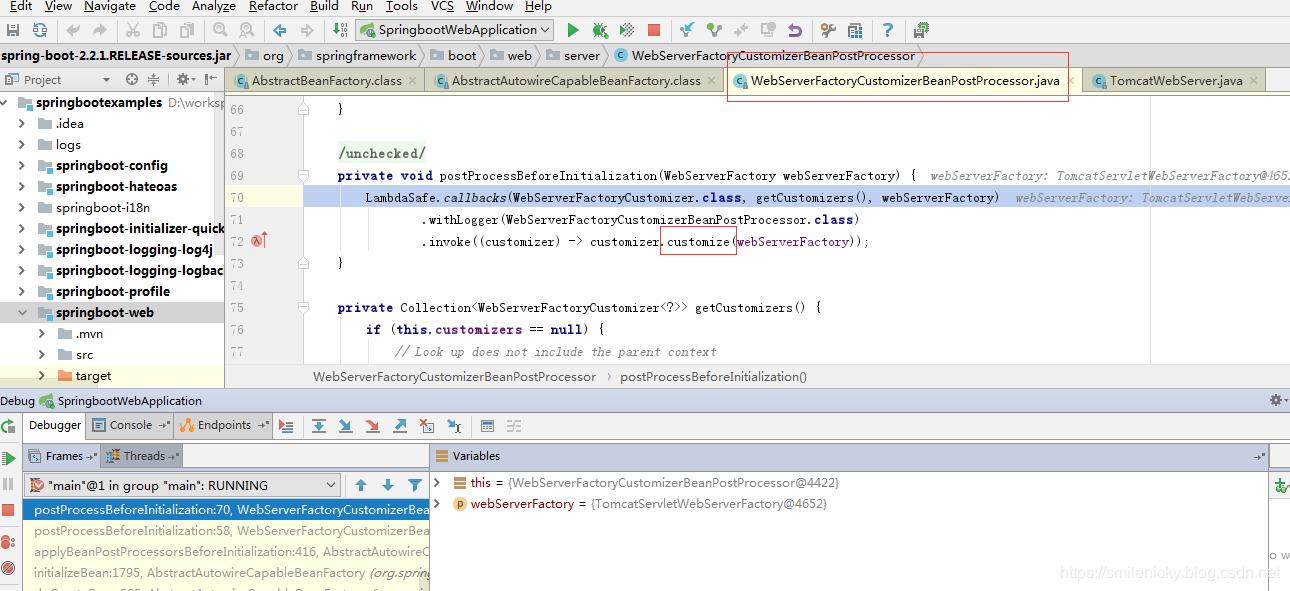Expand the springboot-config module

pos(21,166)
